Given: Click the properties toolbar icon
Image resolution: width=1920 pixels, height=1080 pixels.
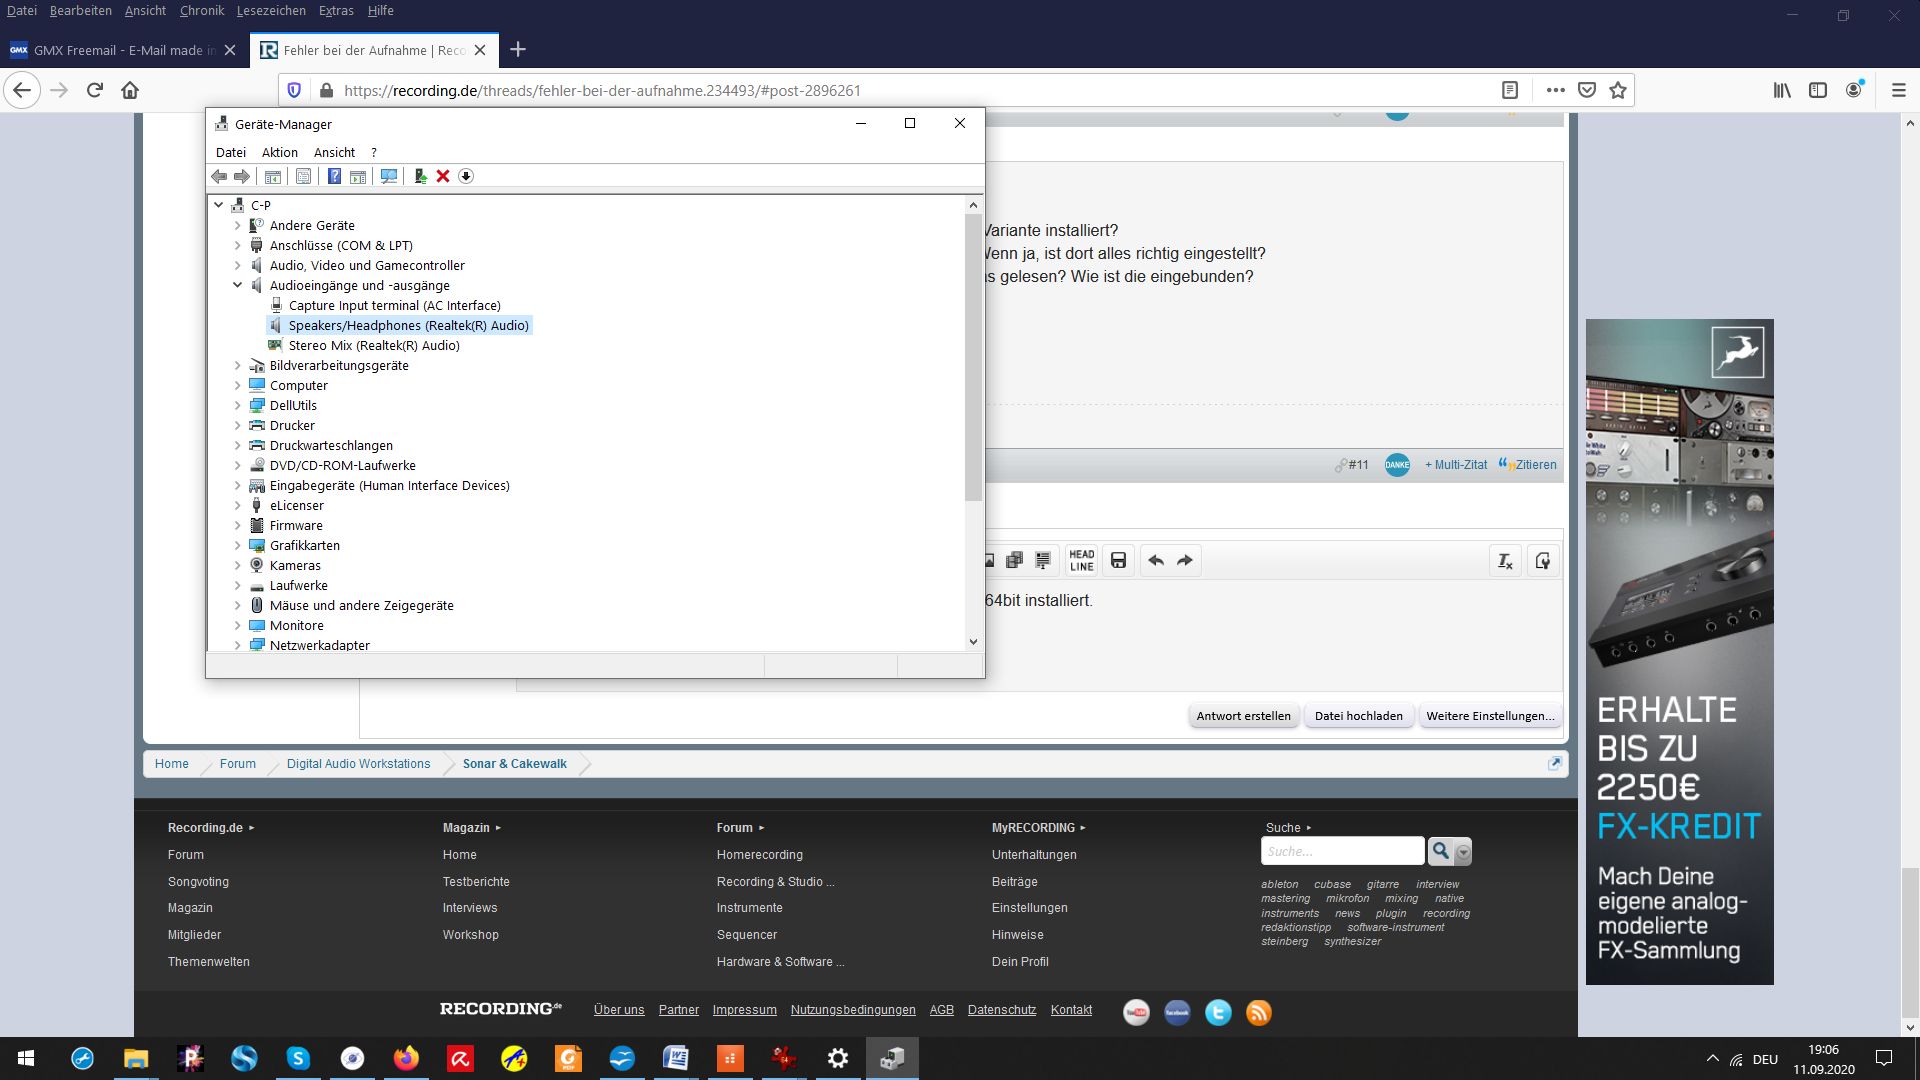Looking at the screenshot, I should (303, 176).
